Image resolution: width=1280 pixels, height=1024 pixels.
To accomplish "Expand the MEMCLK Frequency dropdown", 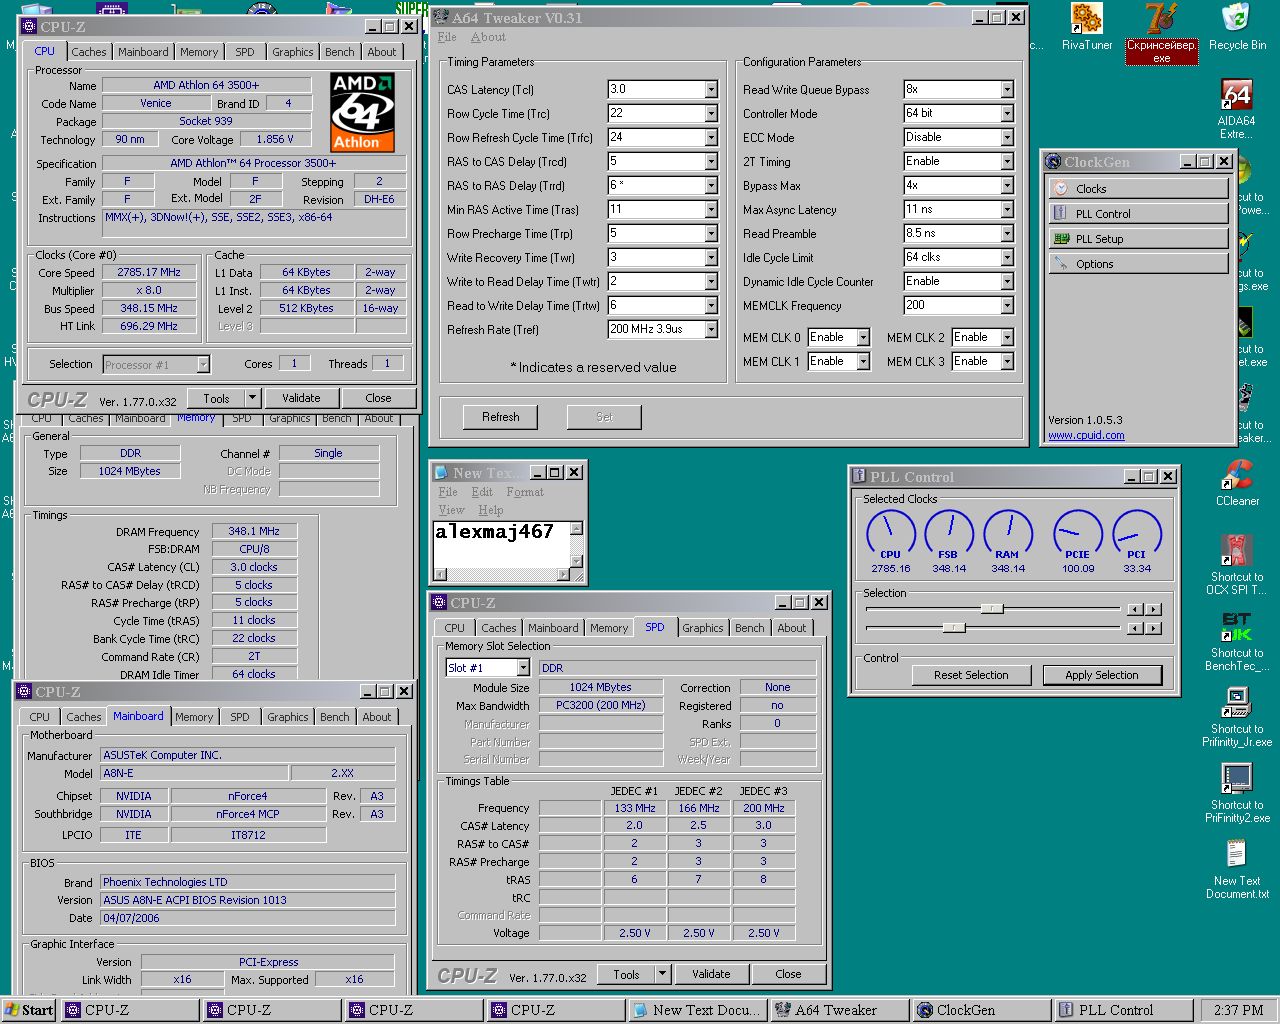I will (x=1007, y=305).
